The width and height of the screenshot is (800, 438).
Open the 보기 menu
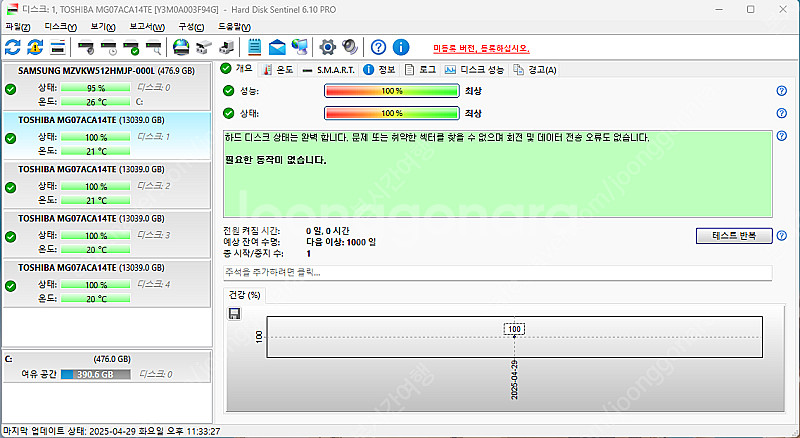point(103,27)
